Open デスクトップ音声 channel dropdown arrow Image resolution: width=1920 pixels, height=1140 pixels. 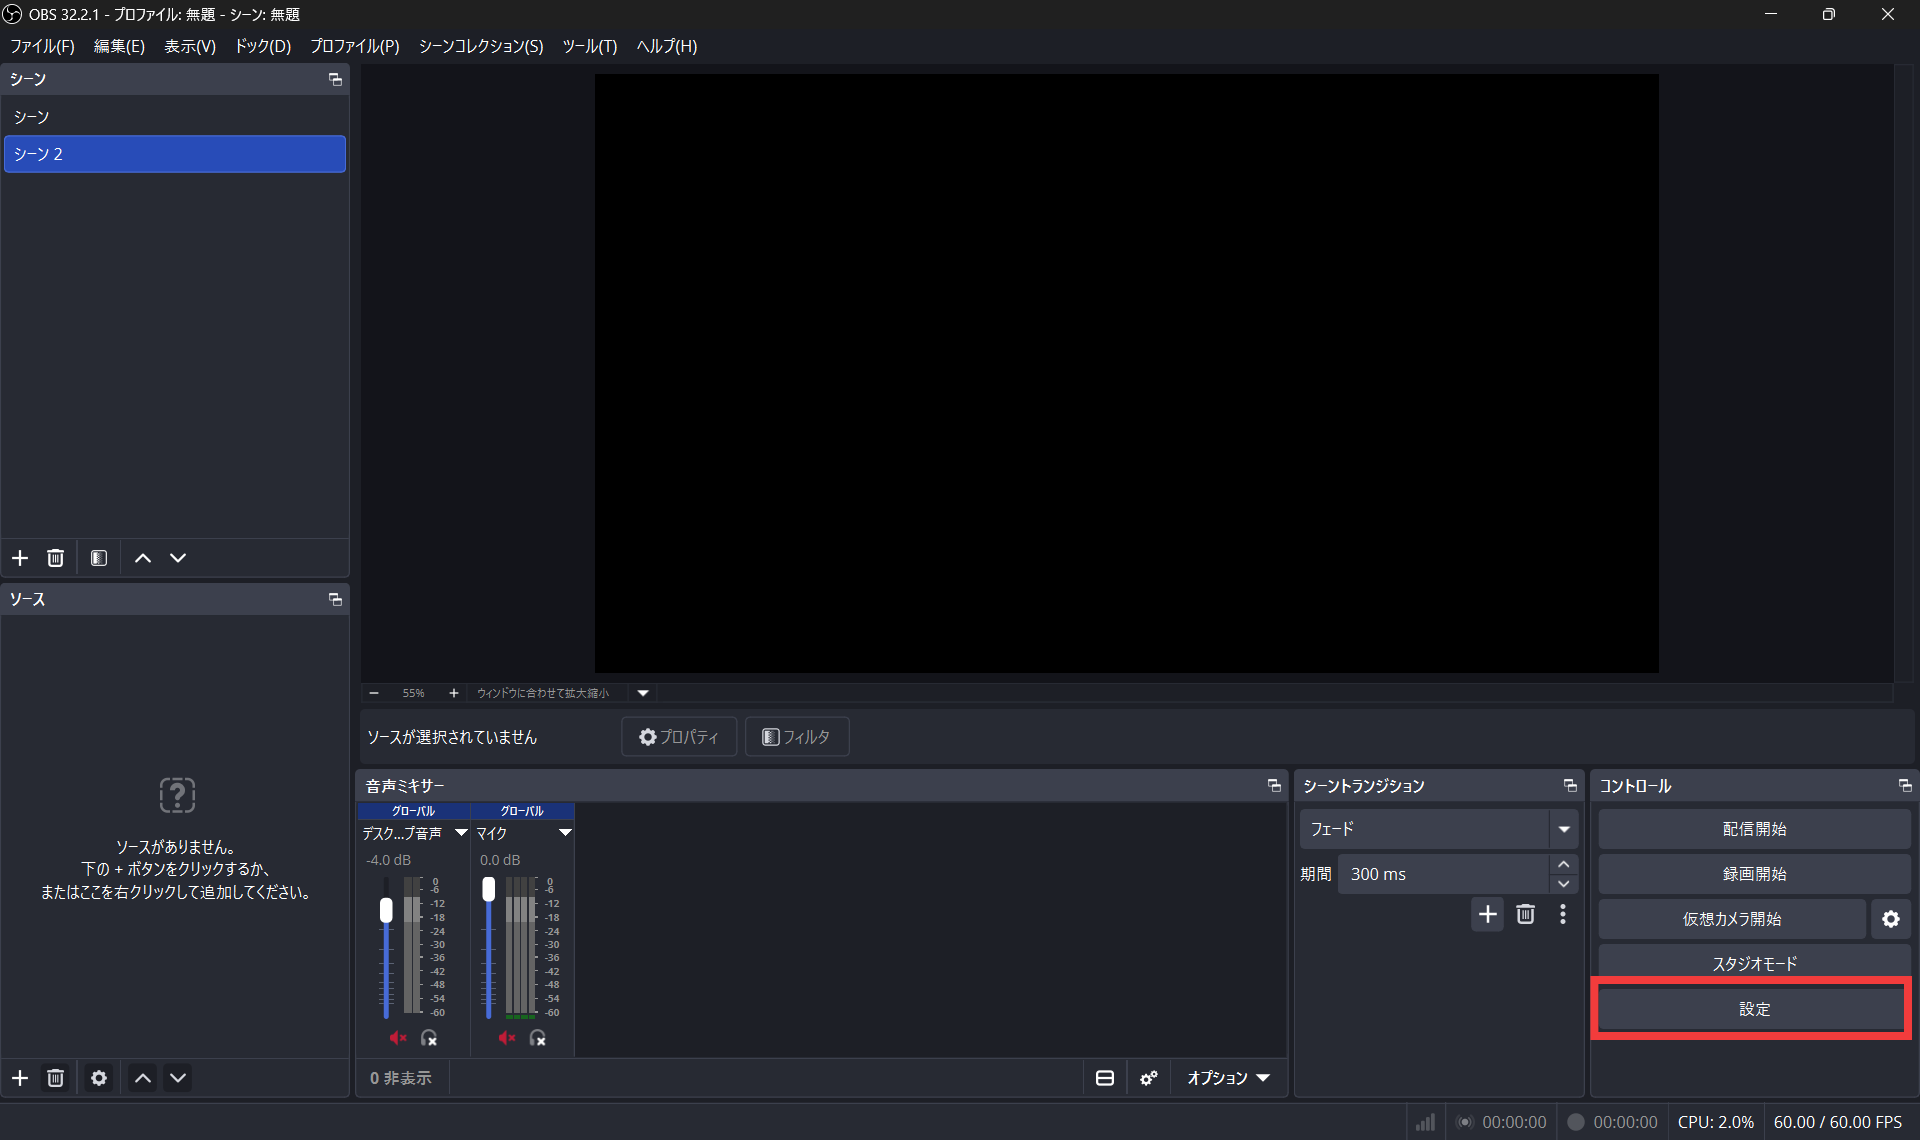pyautogui.click(x=461, y=833)
